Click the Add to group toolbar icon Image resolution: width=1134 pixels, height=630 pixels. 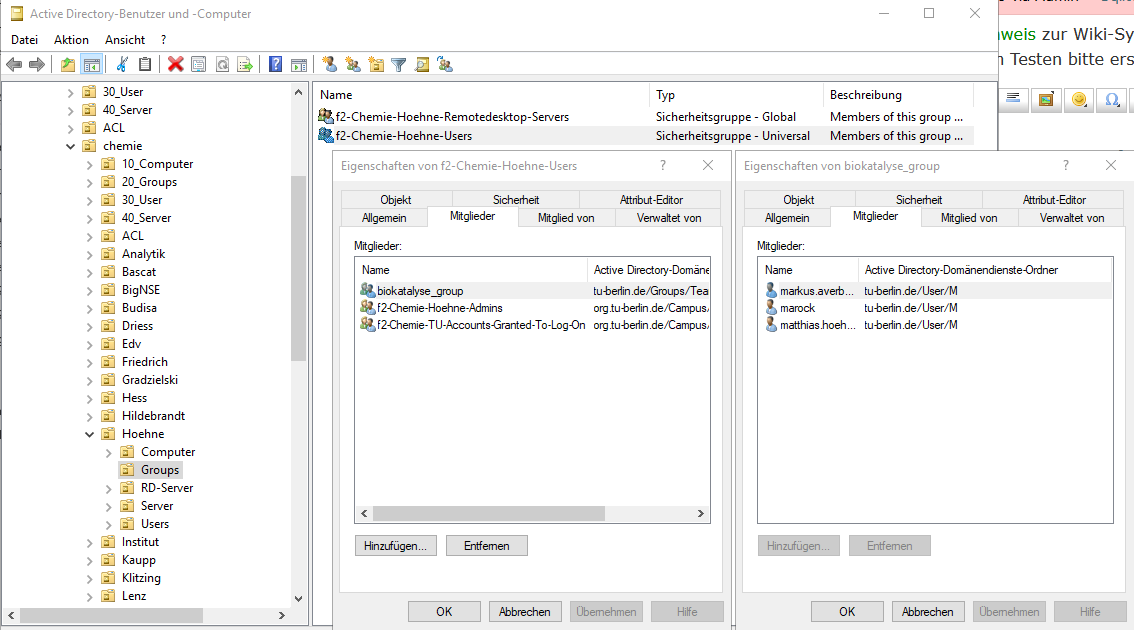tap(445, 64)
